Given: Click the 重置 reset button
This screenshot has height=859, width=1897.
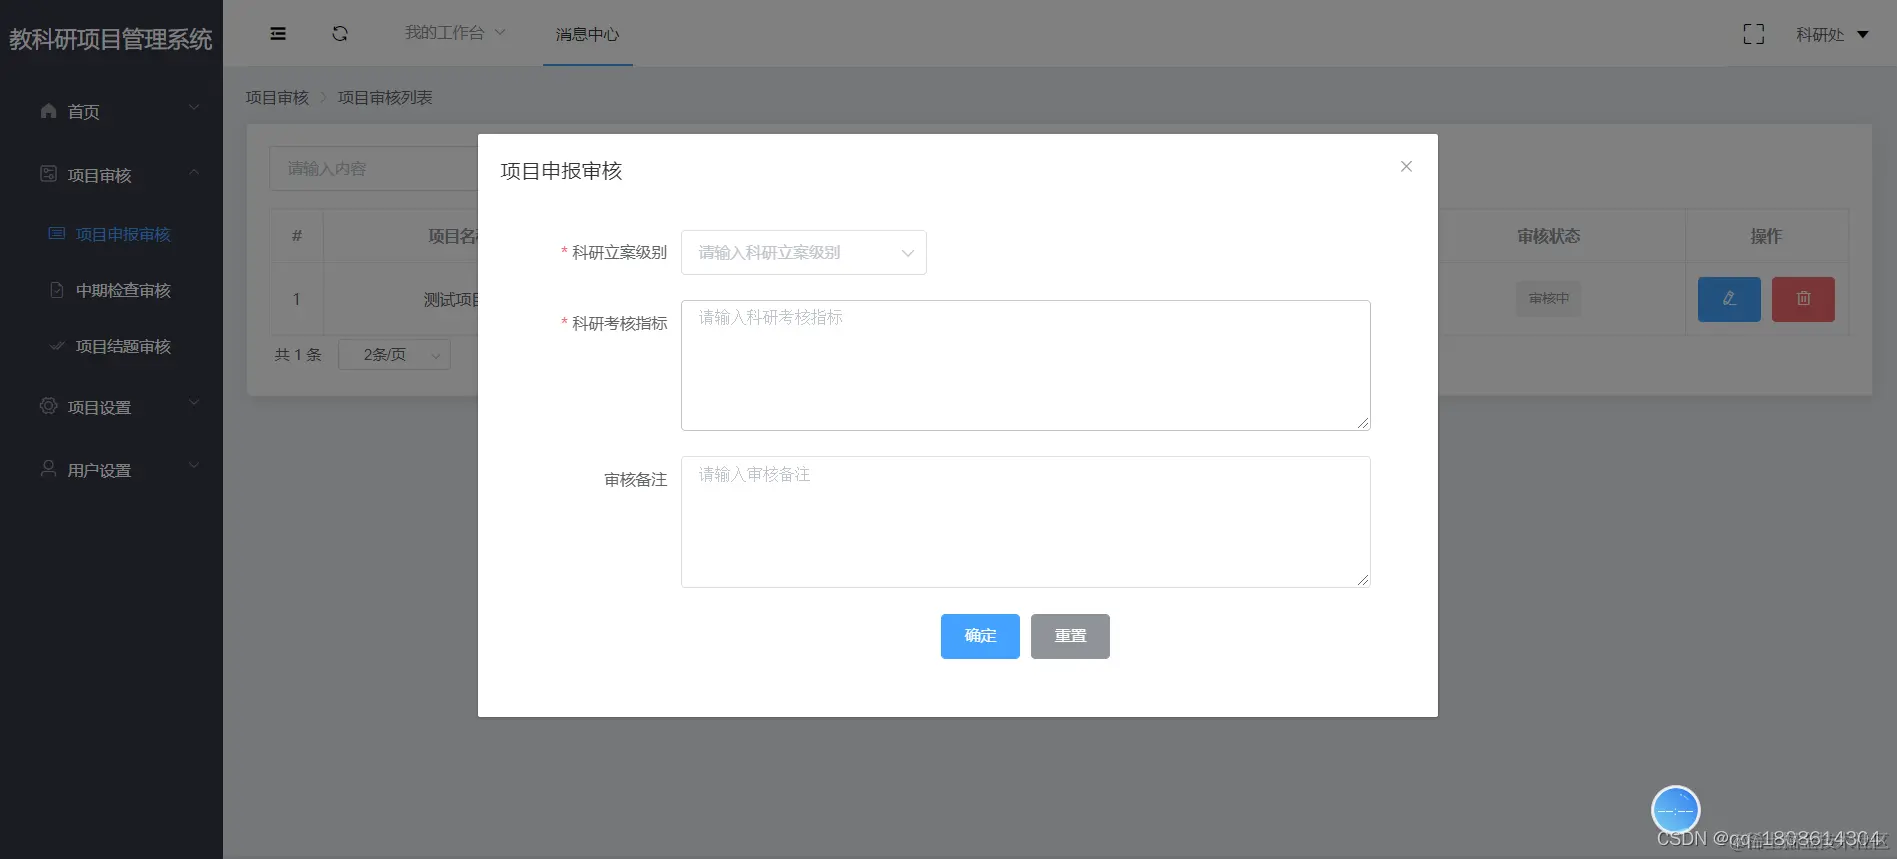Looking at the screenshot, I should pyautogui.click(x=1070, y=636).
